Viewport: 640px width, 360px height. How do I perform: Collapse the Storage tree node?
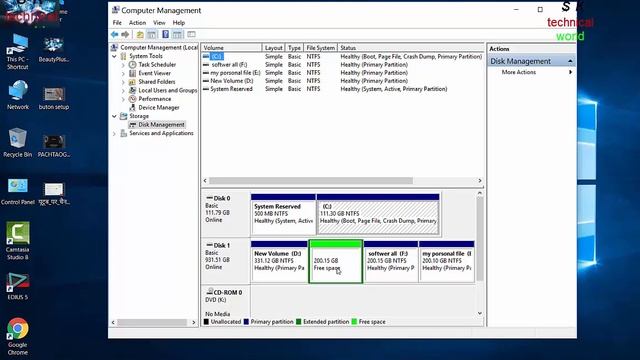[x=114, y=116]
